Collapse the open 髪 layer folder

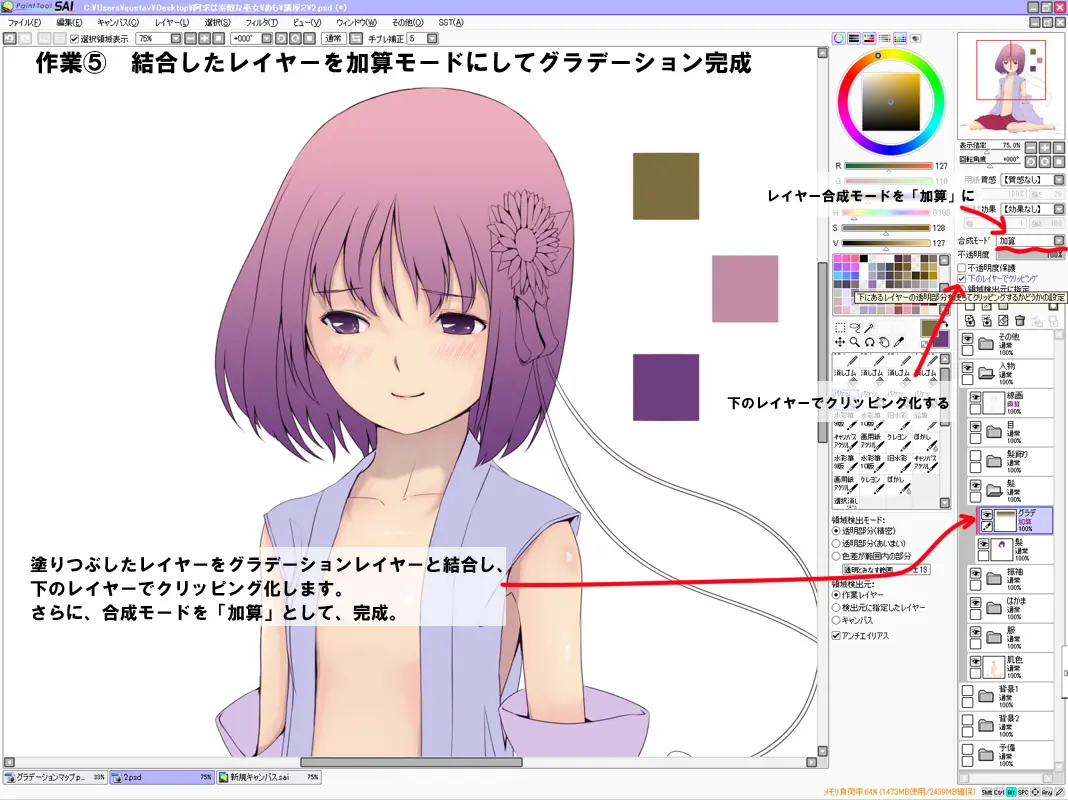click(x=994, y=490)
